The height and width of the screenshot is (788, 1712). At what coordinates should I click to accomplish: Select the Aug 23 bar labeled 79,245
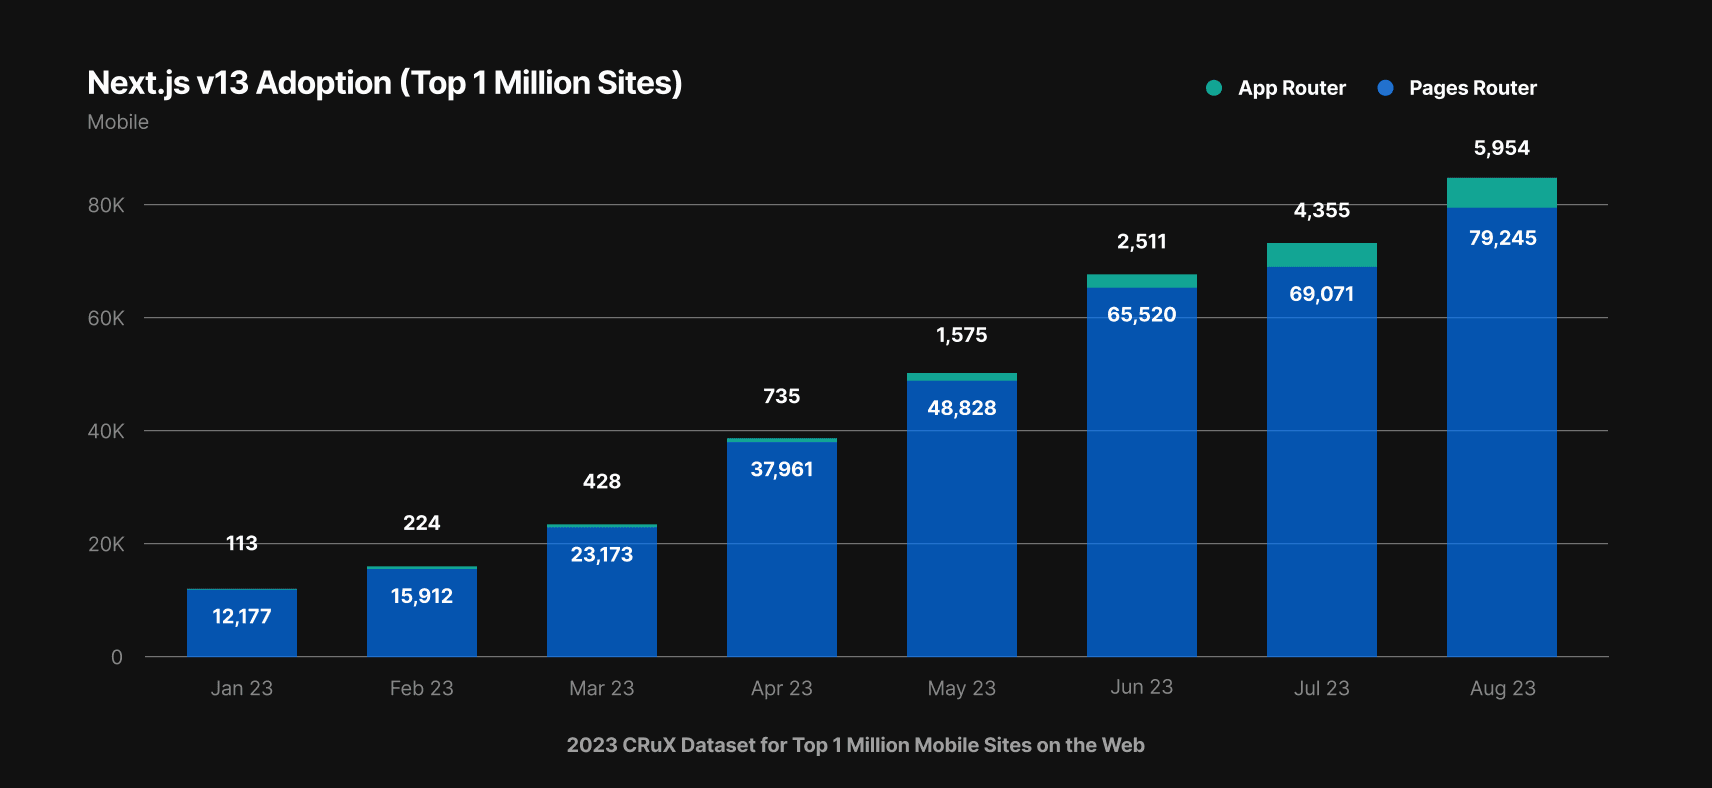tap(1502, 433)
